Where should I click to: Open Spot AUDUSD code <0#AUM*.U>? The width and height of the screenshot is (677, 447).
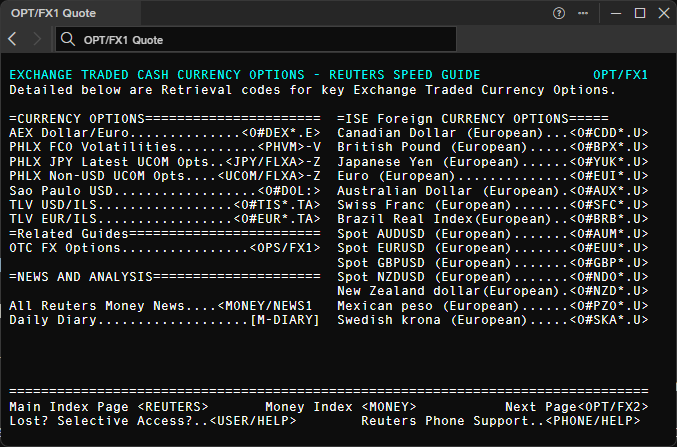(x=609, y=234)
